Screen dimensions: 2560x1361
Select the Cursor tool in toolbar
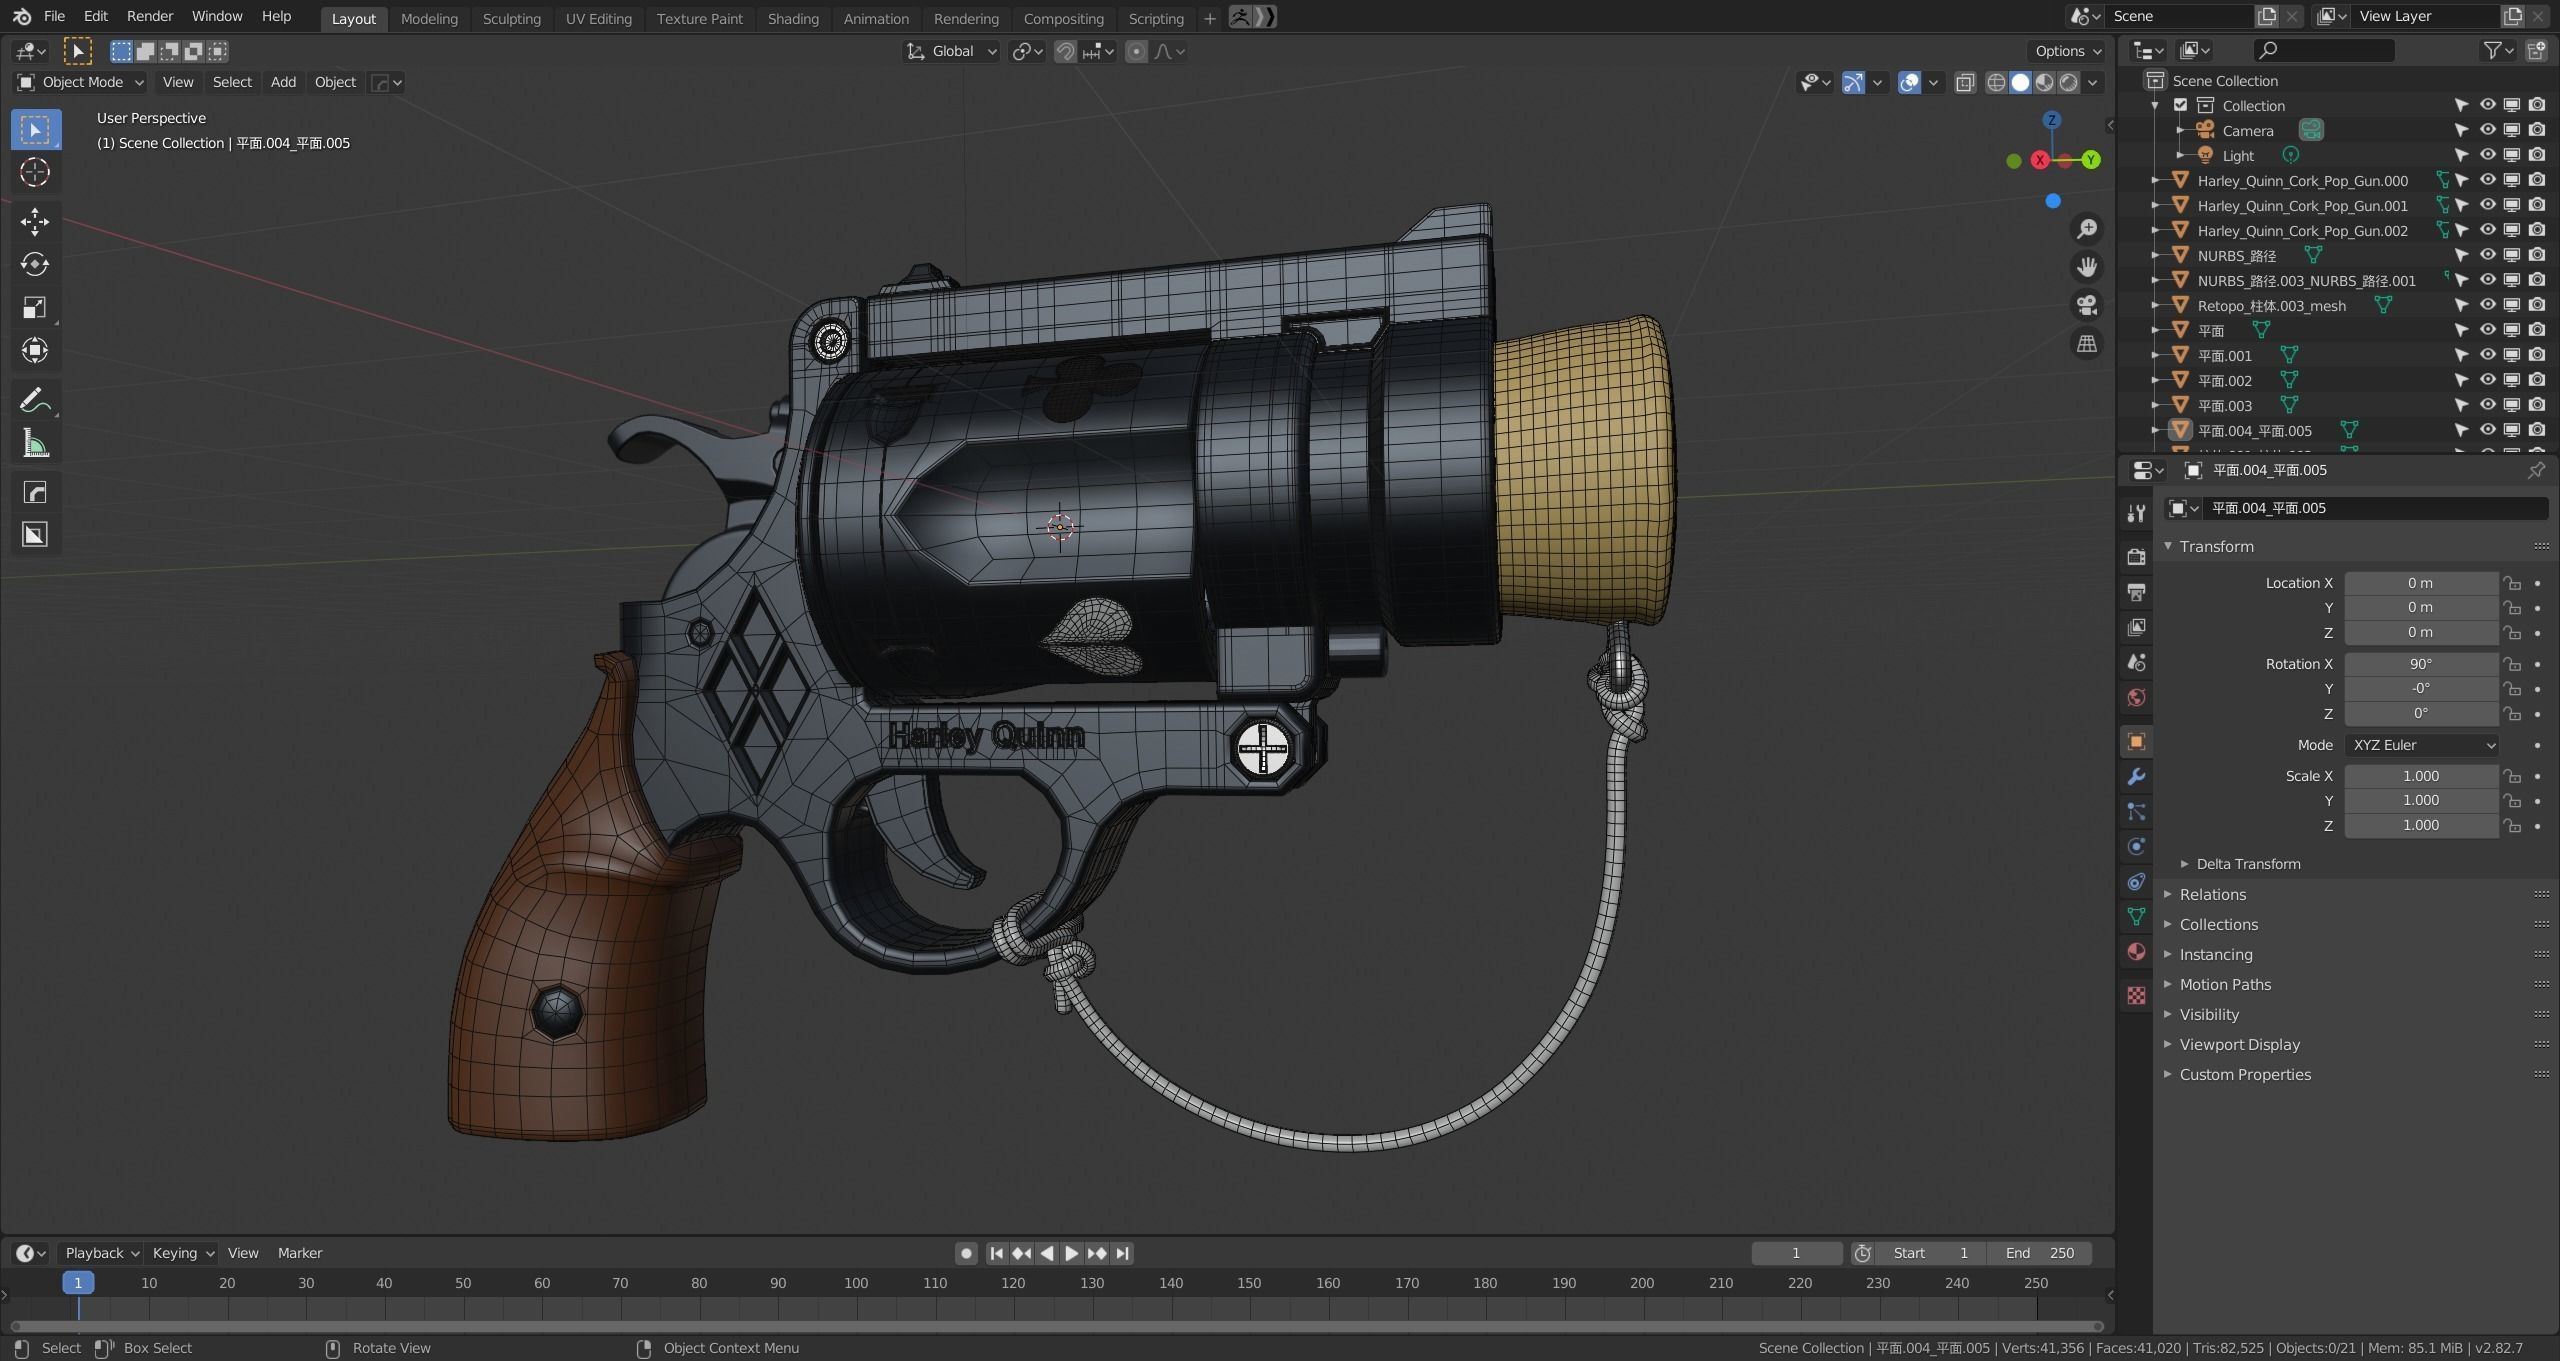pyautogui.click(x=35, y=173)
